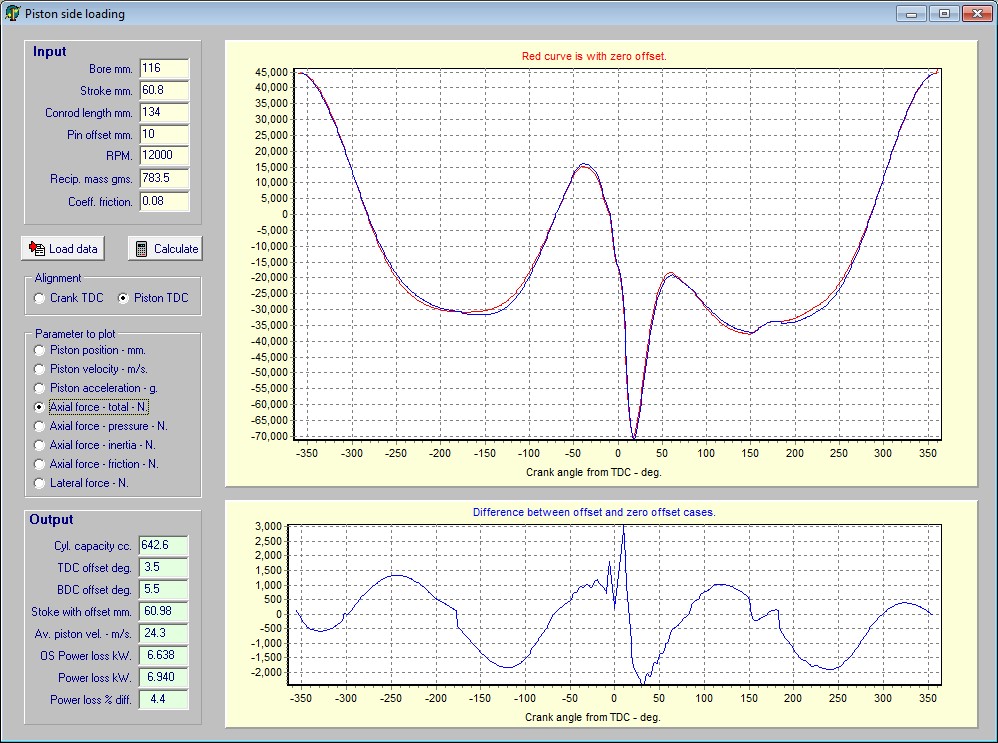Select Crank TDC alignment
The image size is (998, 743).
[x=40, y=298]
